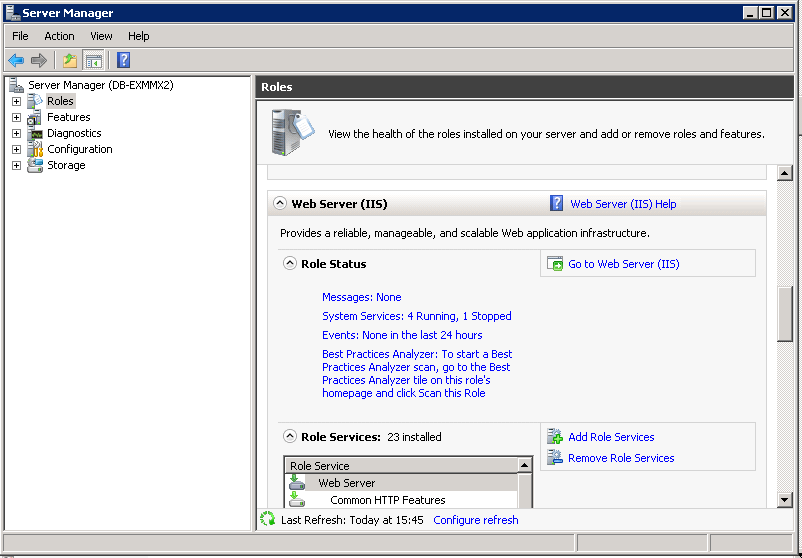Select Diagnostics in the console tree

point(74,133)
